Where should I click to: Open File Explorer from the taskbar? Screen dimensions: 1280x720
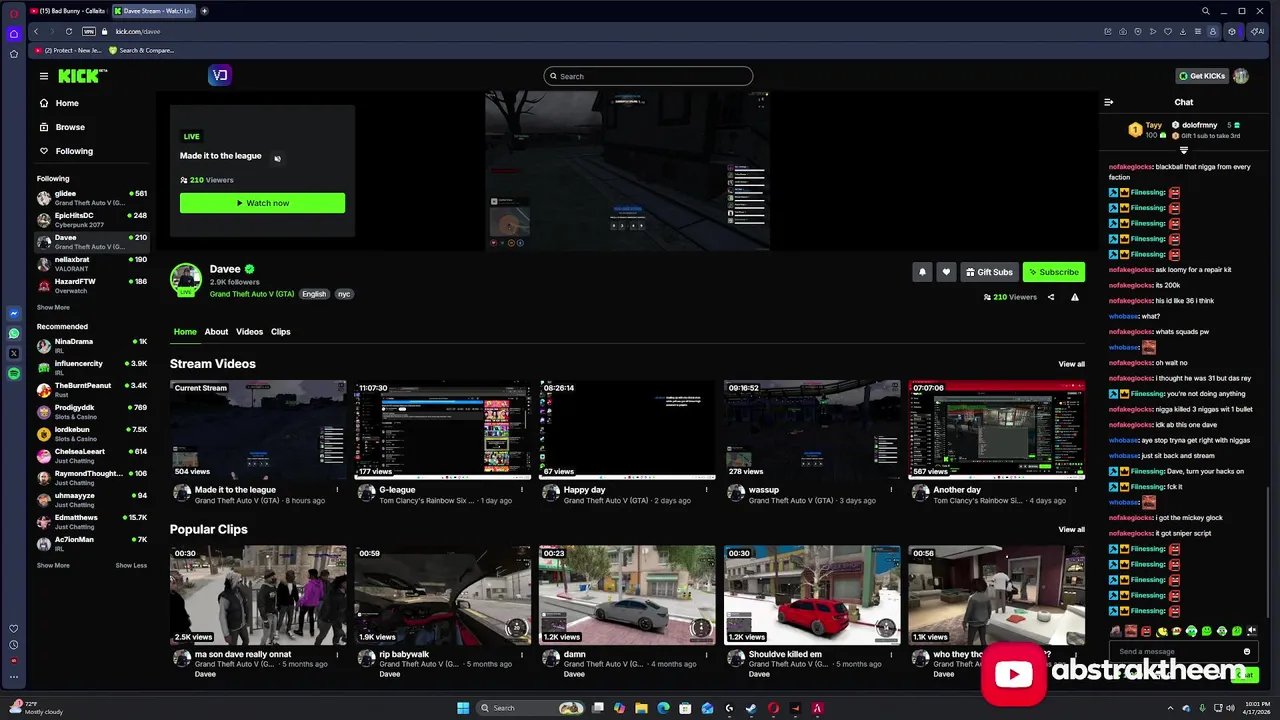(x=641, y=708)
